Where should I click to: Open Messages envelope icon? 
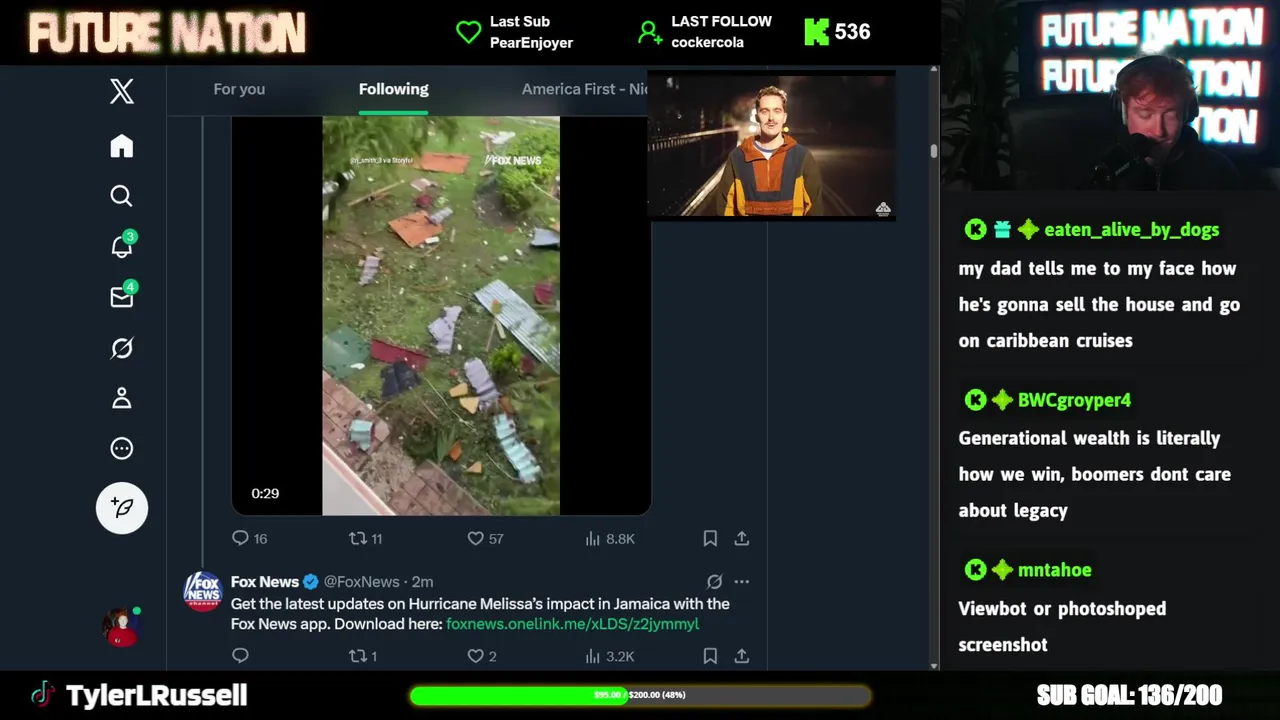(122, 297)
